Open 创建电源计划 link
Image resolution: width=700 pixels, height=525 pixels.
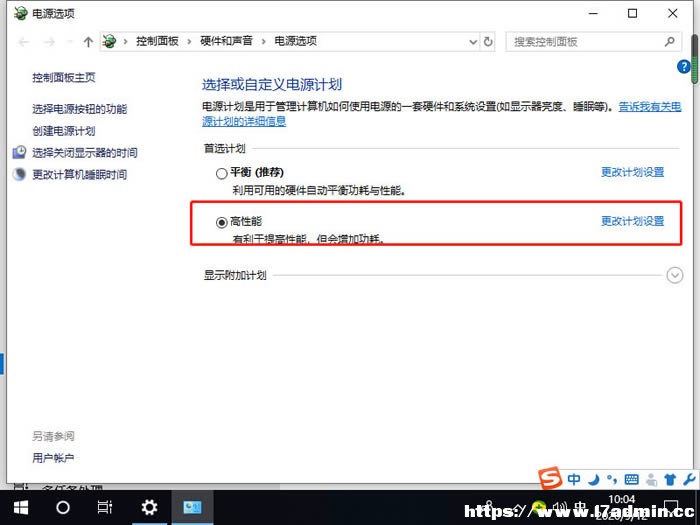pyautogui.click(x=64, y=131)
